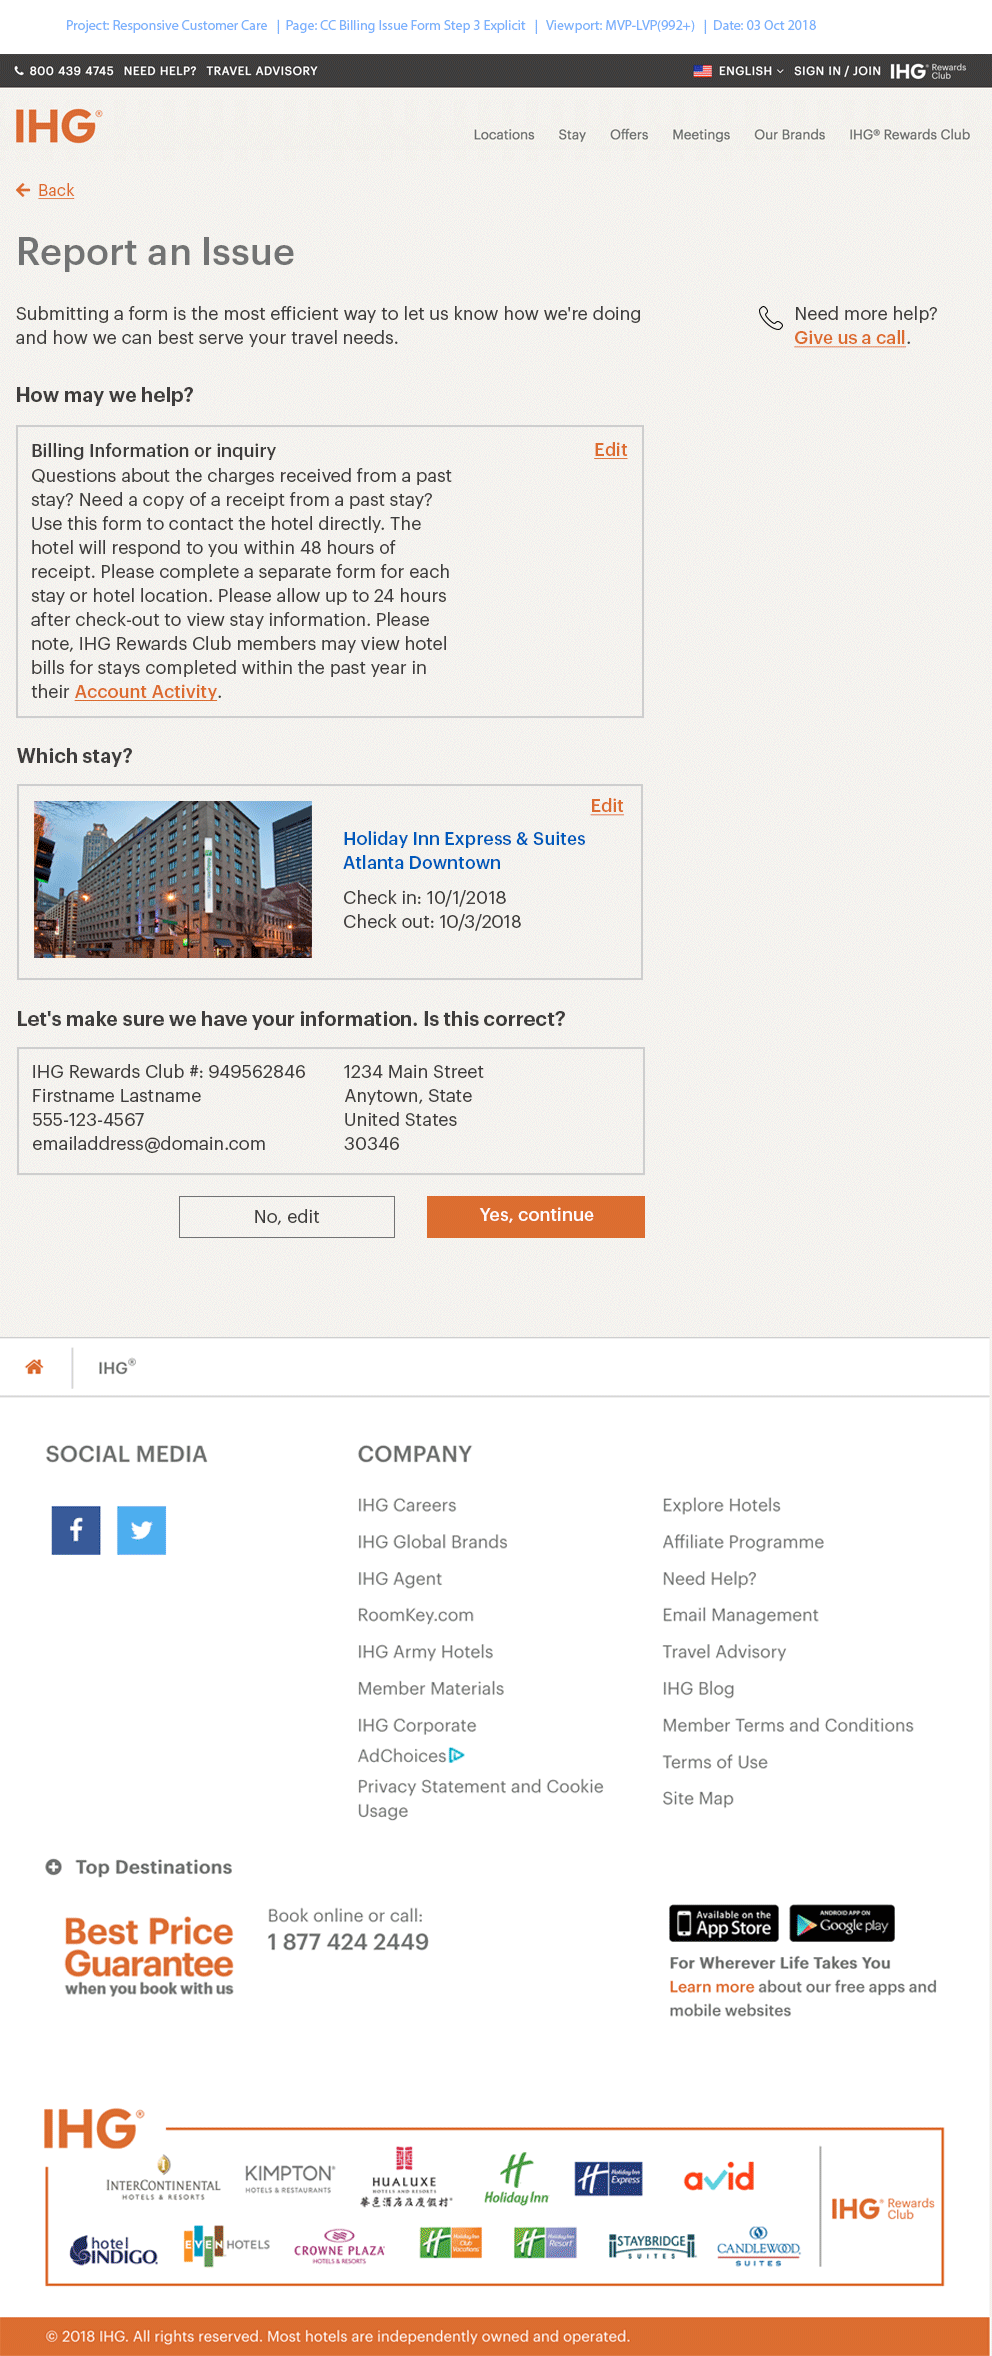The height and width of the screenshot is (2356, 992).
Task: Click IHG Rewards Club logo in top bar
Action: (x=928, y=71)
